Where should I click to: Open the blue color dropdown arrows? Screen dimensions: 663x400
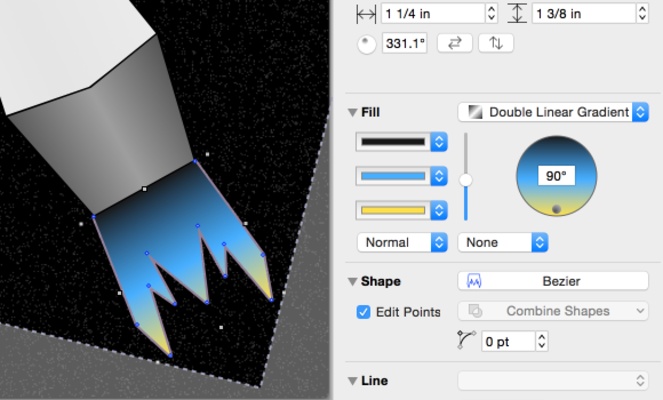tap(439, 176)
